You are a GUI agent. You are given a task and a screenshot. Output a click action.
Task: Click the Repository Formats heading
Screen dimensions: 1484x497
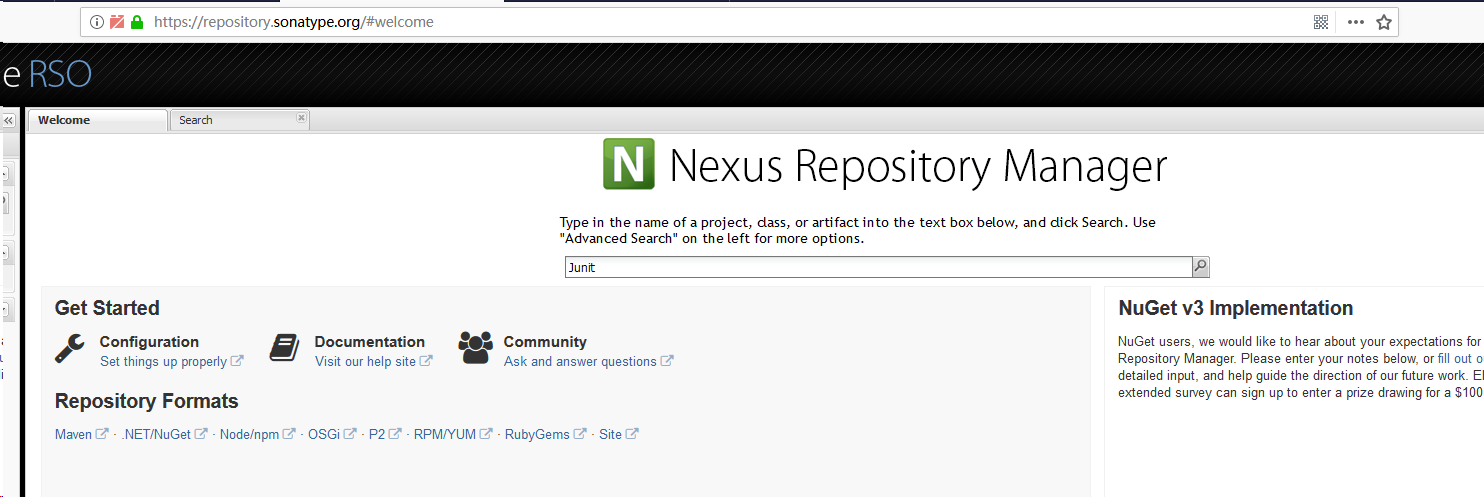pos(147,401)
